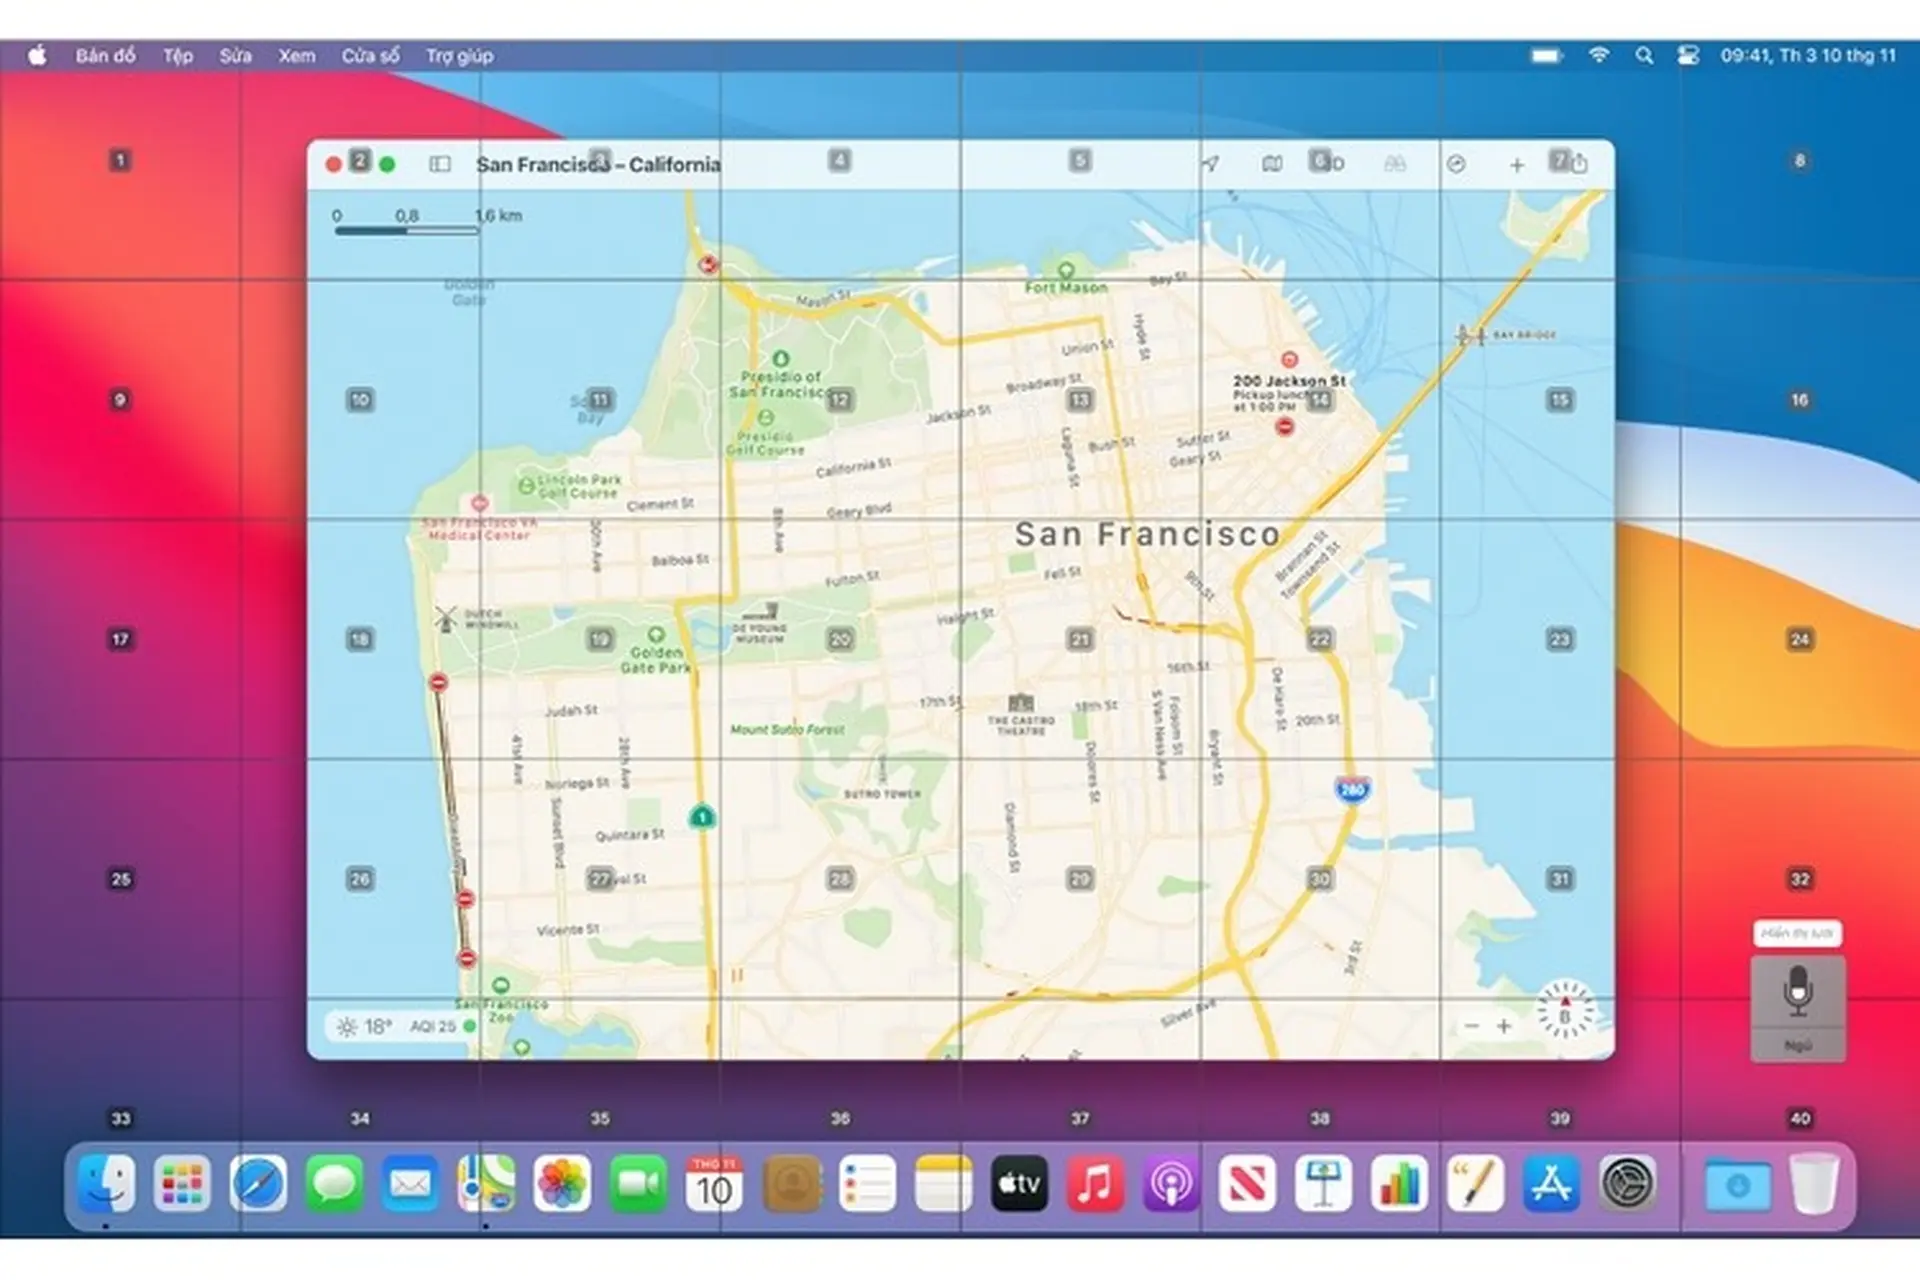Open the Trợ giúp menu
The width and height of the screenshot is (1920, 1280).
click(460, 56)
